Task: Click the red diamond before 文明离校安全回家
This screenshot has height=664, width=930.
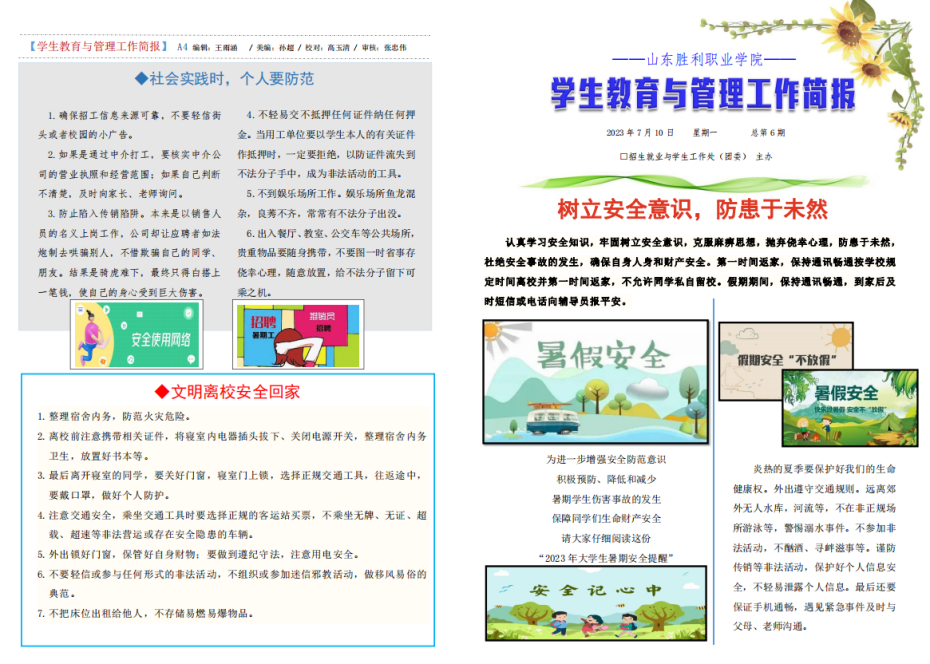Action: [161, 391]
